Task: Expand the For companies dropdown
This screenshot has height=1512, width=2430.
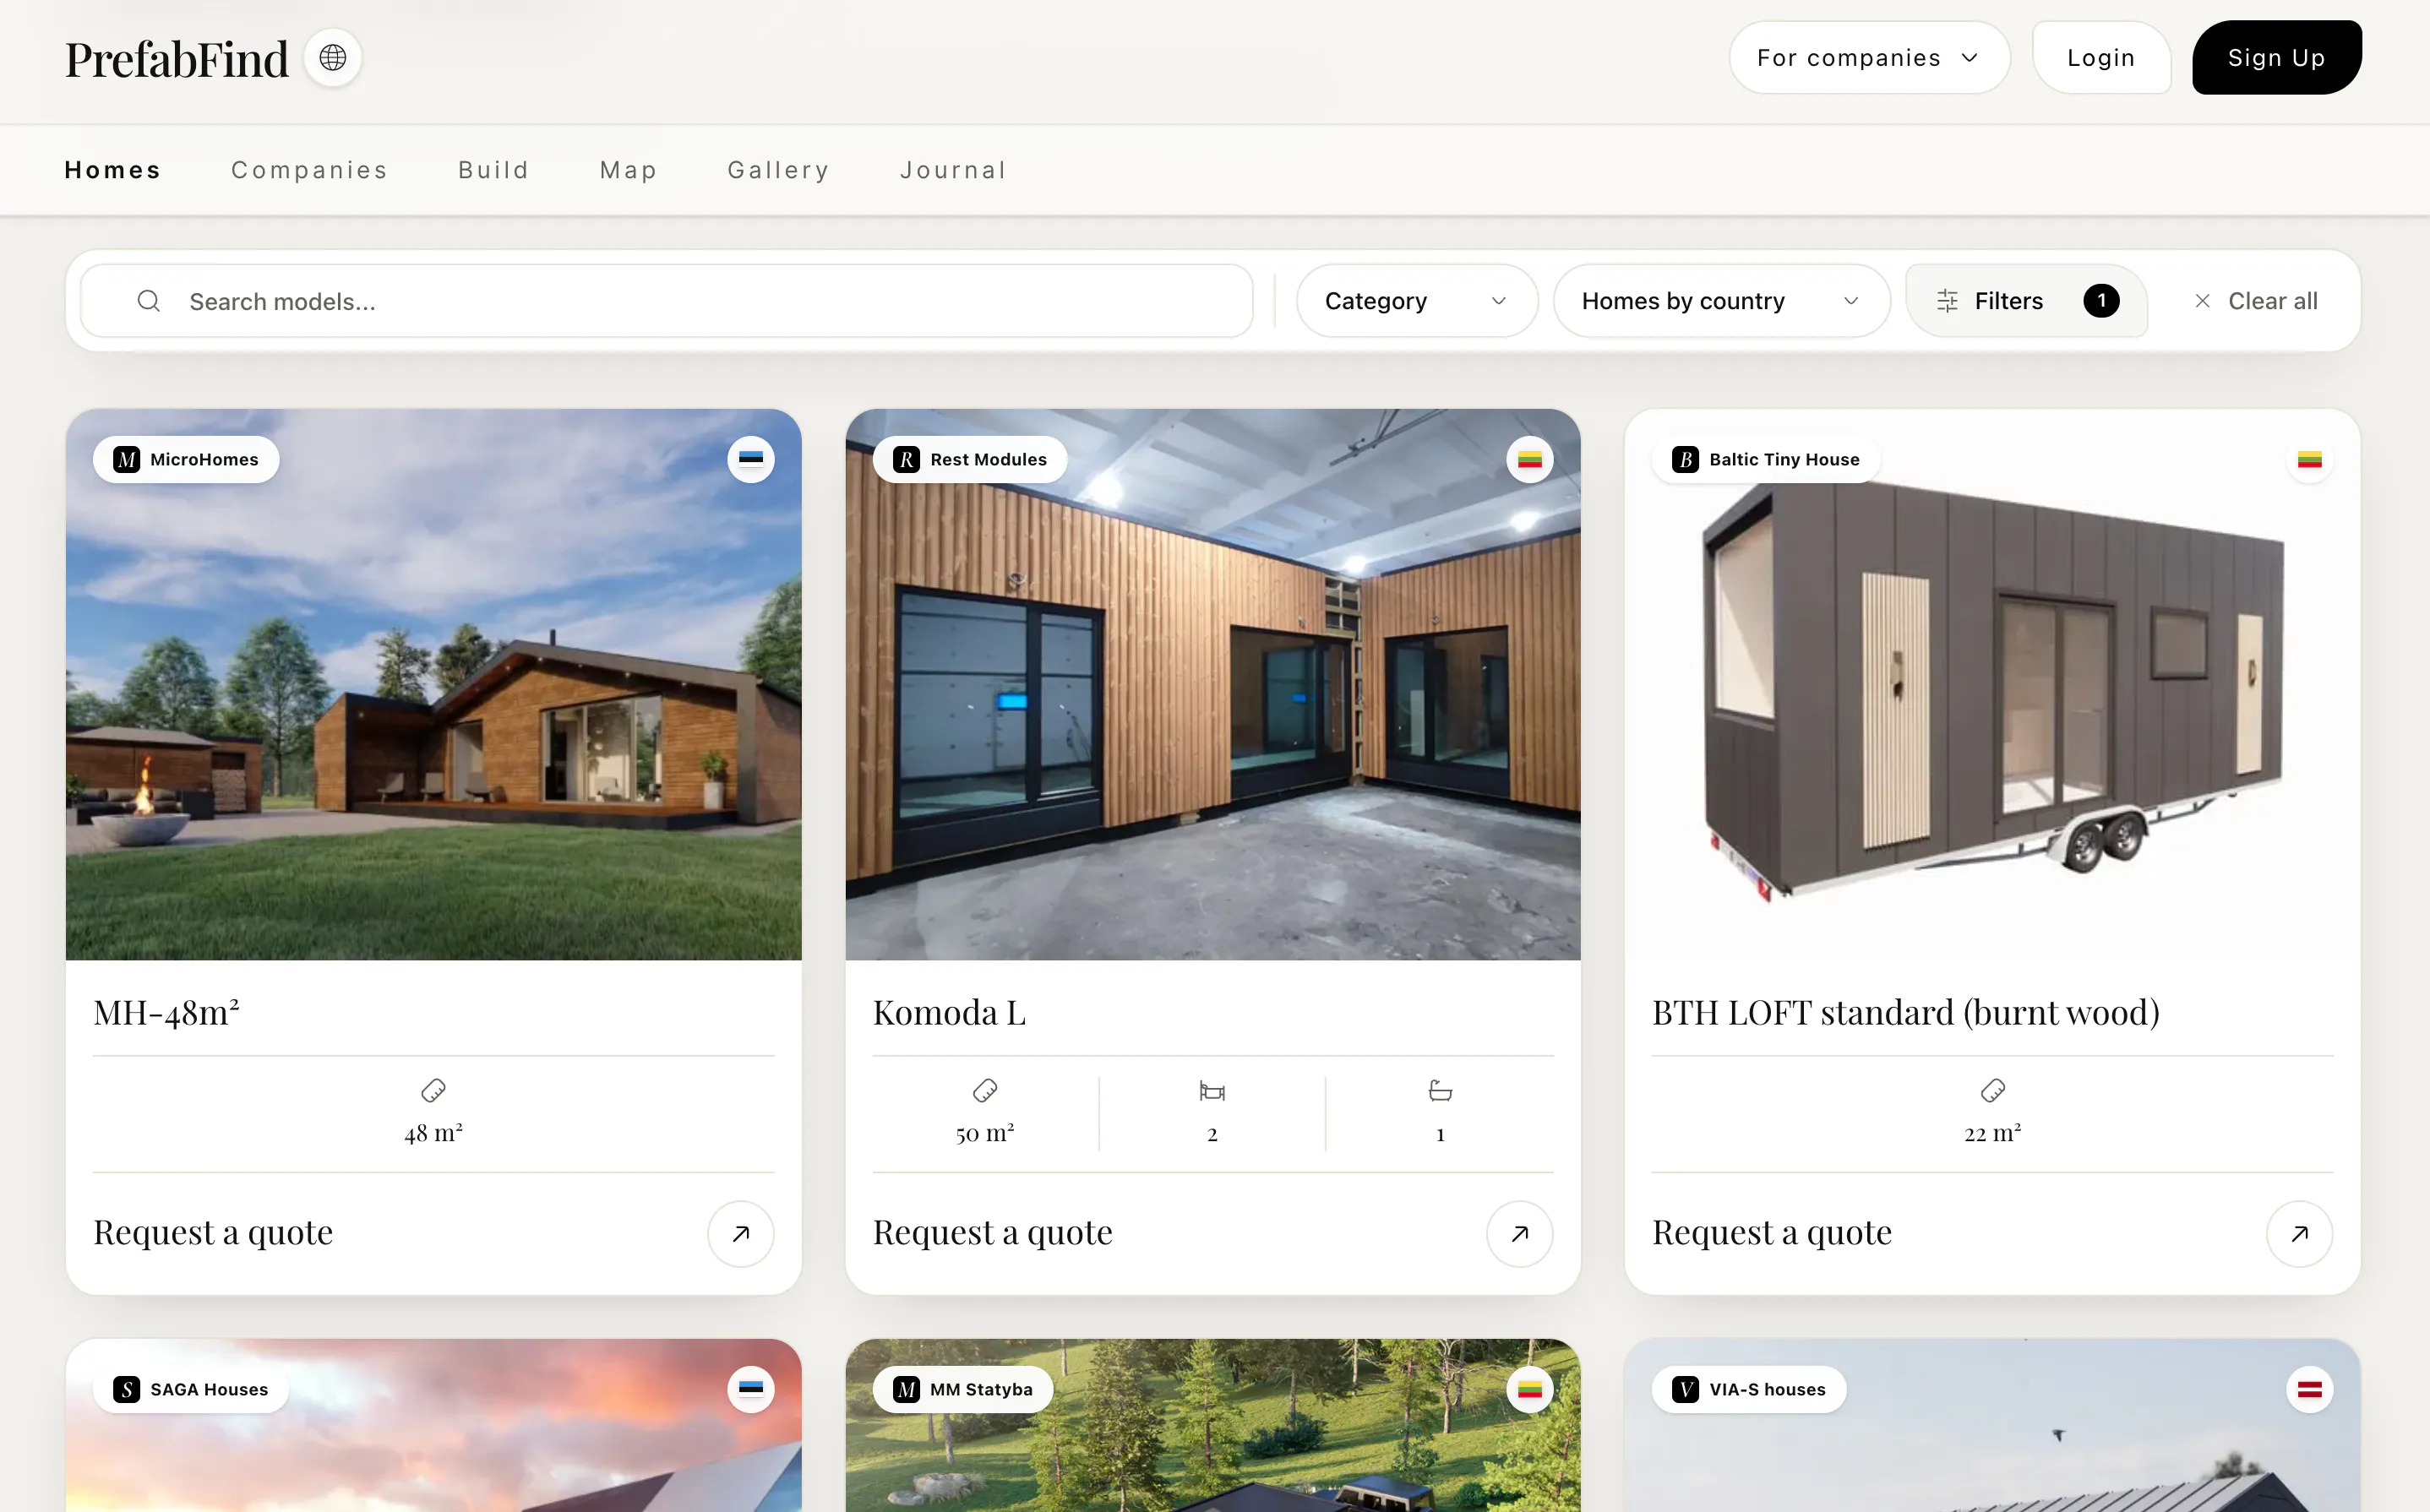Action: (x=1869, y=58)
